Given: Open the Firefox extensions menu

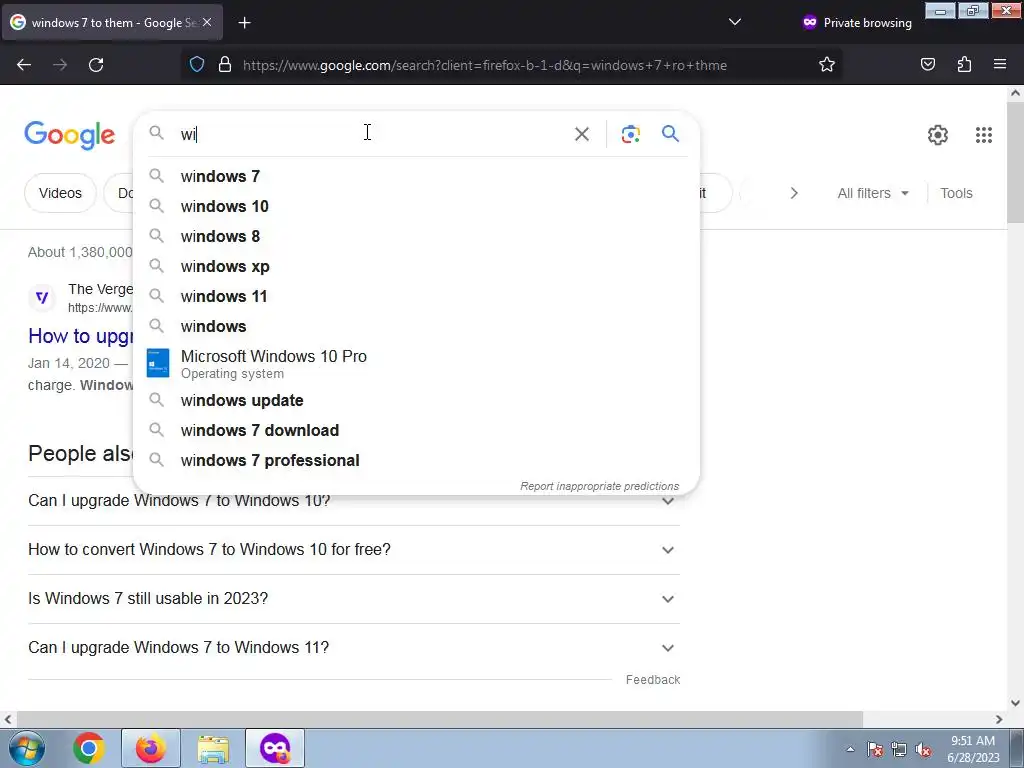Looking at the screenshot, I should [x=964, y=65].
